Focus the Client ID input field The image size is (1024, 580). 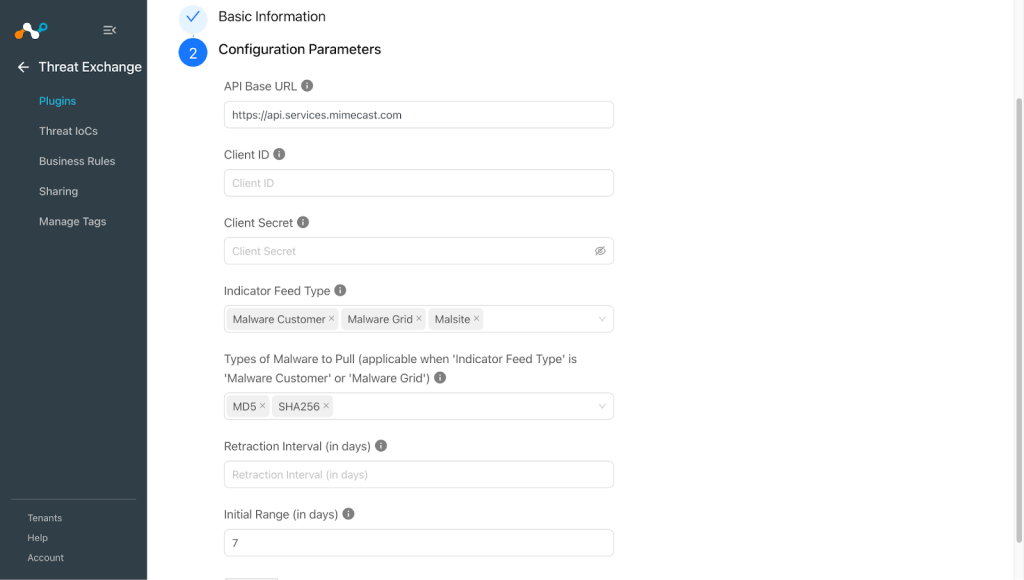pos(419,183)
